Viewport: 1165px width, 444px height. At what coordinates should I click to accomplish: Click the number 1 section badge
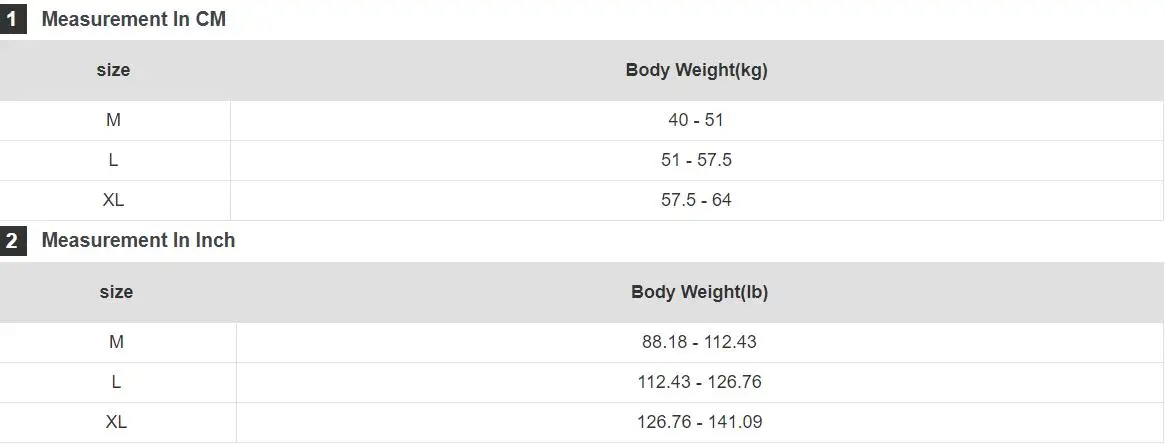(x=13, y=19)
